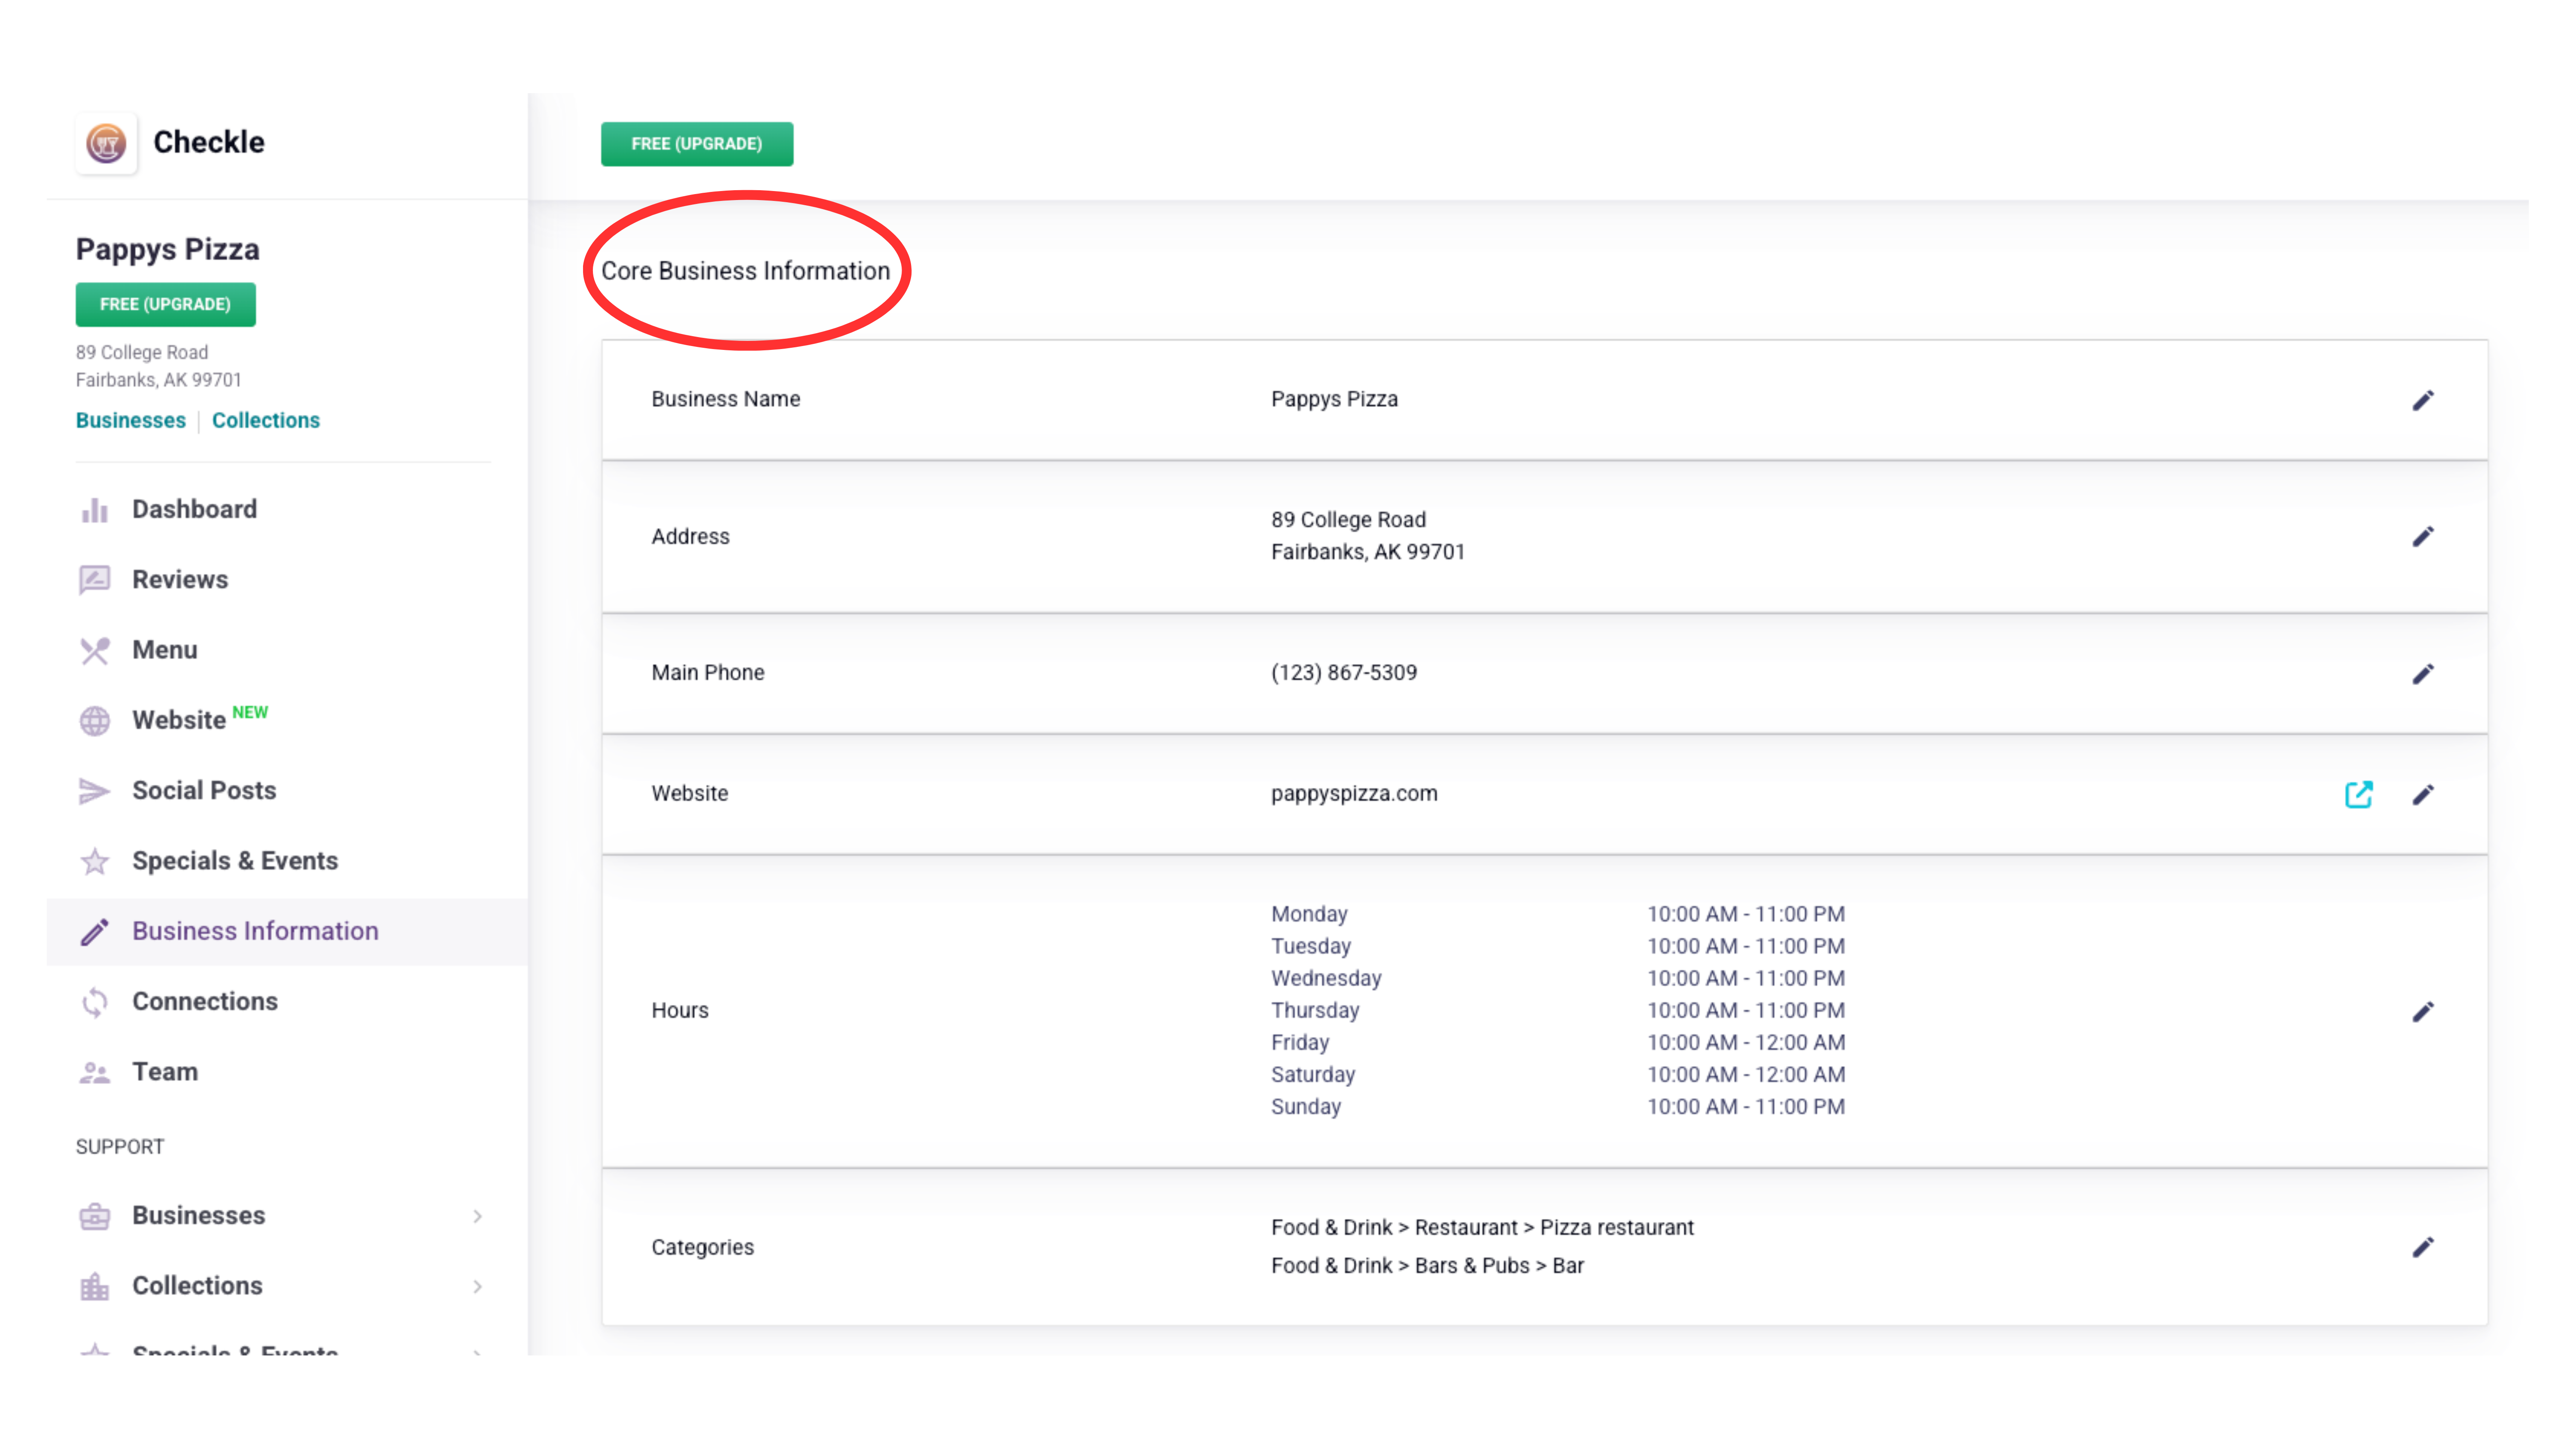The image size is (2576, 1449).
Task: Click the Thursday hours entry
Action: (1558, 1011)
